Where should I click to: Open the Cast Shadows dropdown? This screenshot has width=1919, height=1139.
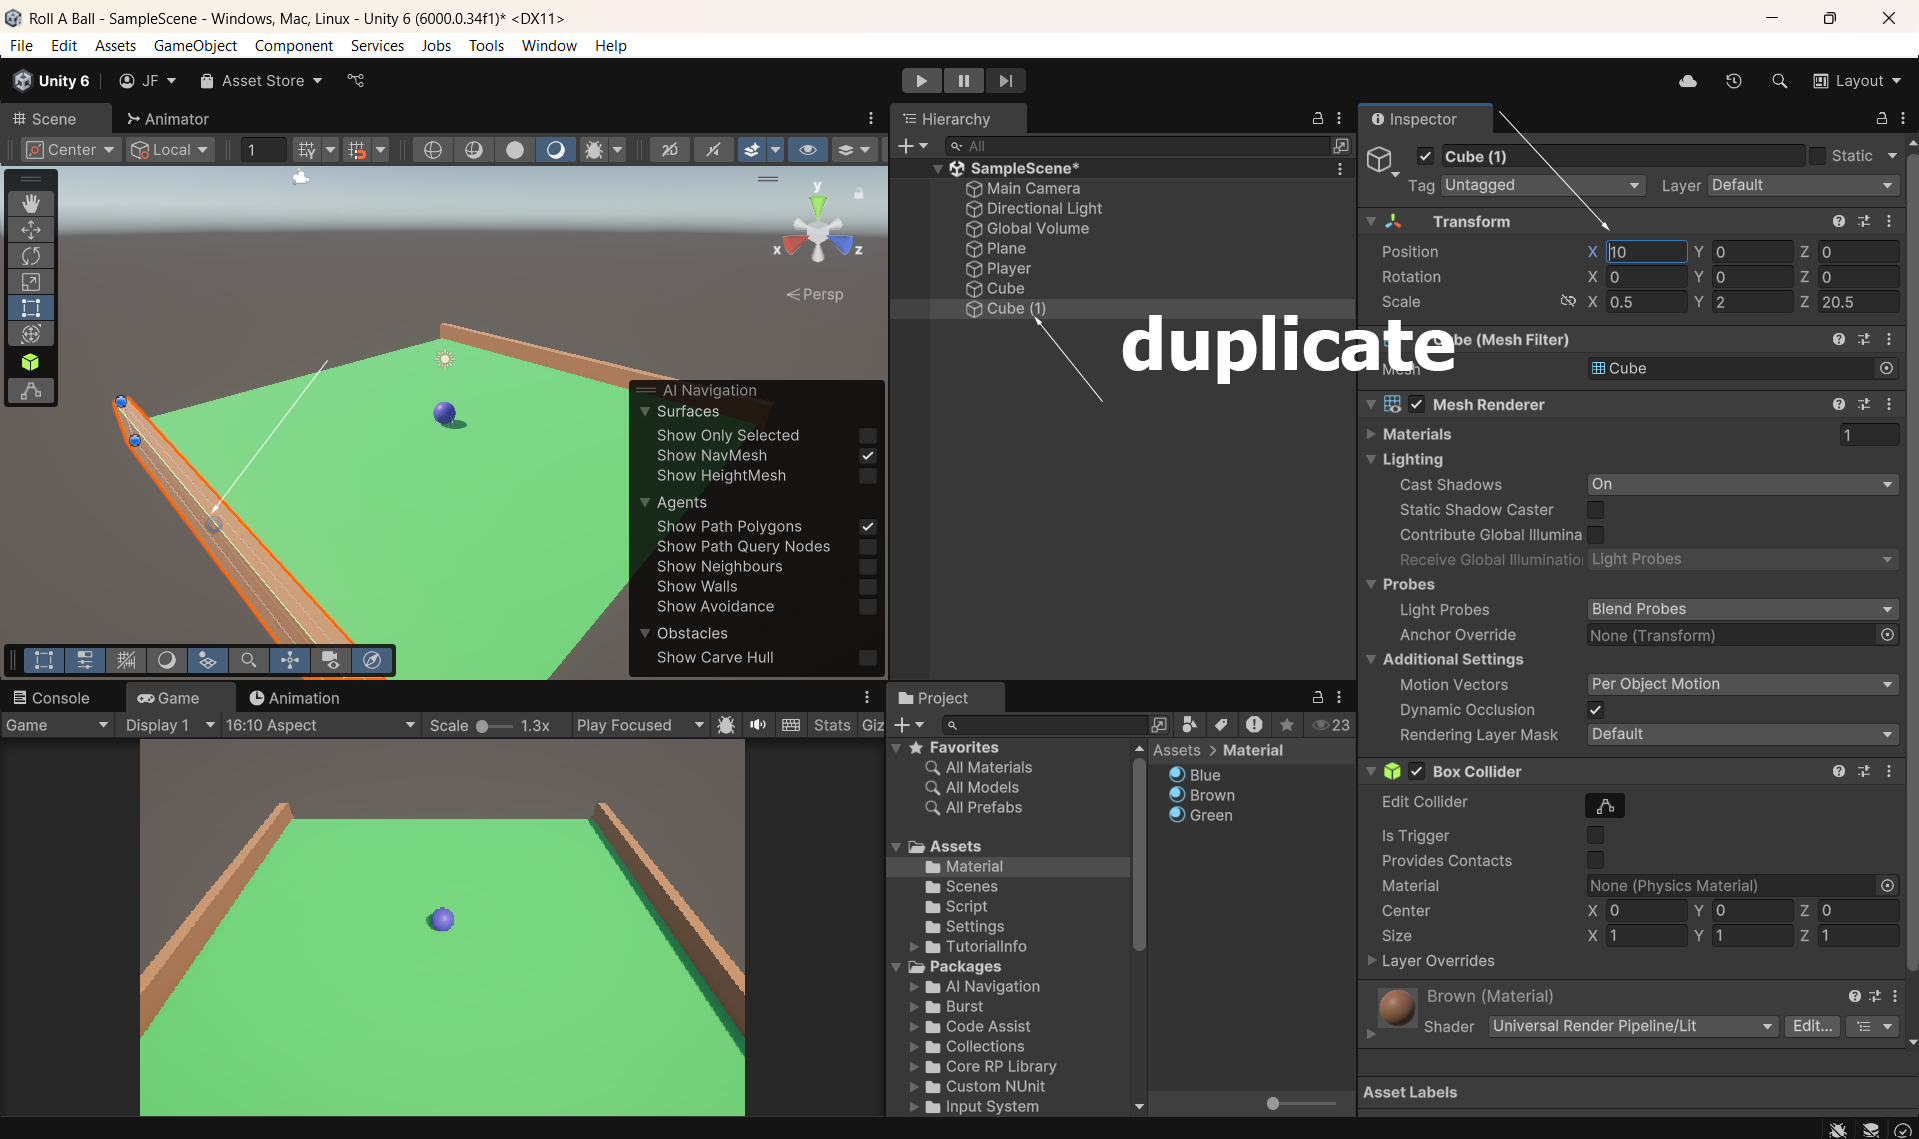click(1741, 484)
